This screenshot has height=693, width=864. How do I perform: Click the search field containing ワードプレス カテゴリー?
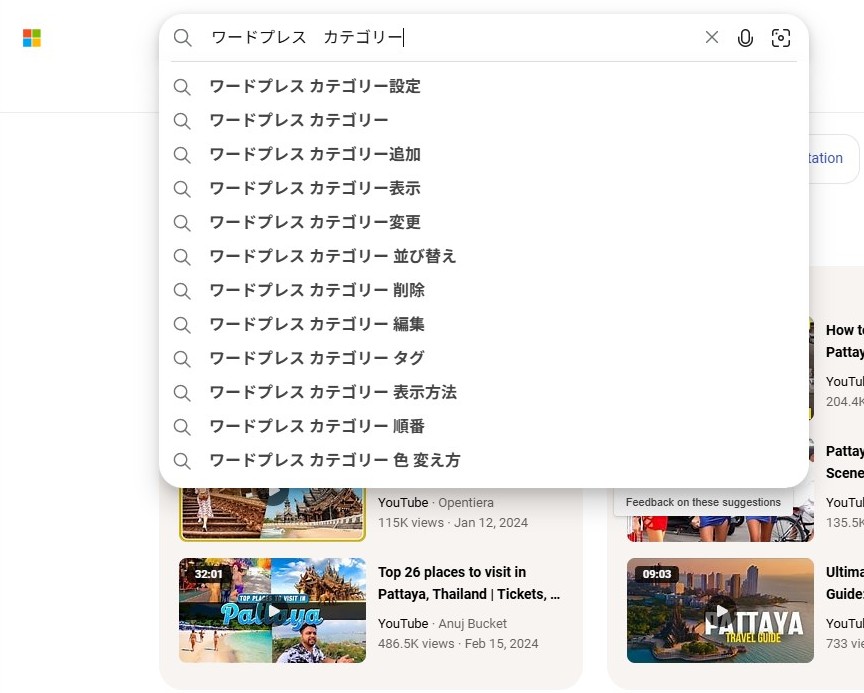(x=450, y=38)
